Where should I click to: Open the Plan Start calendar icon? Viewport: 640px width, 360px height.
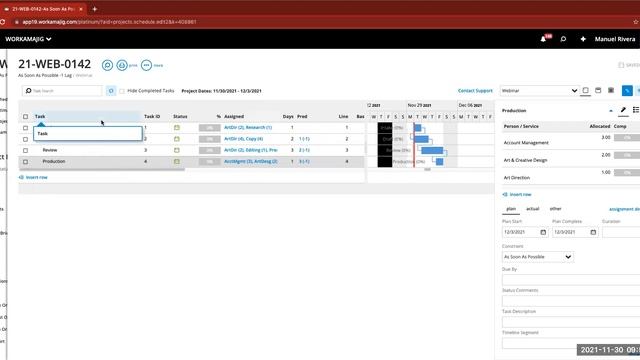point(543,232)
